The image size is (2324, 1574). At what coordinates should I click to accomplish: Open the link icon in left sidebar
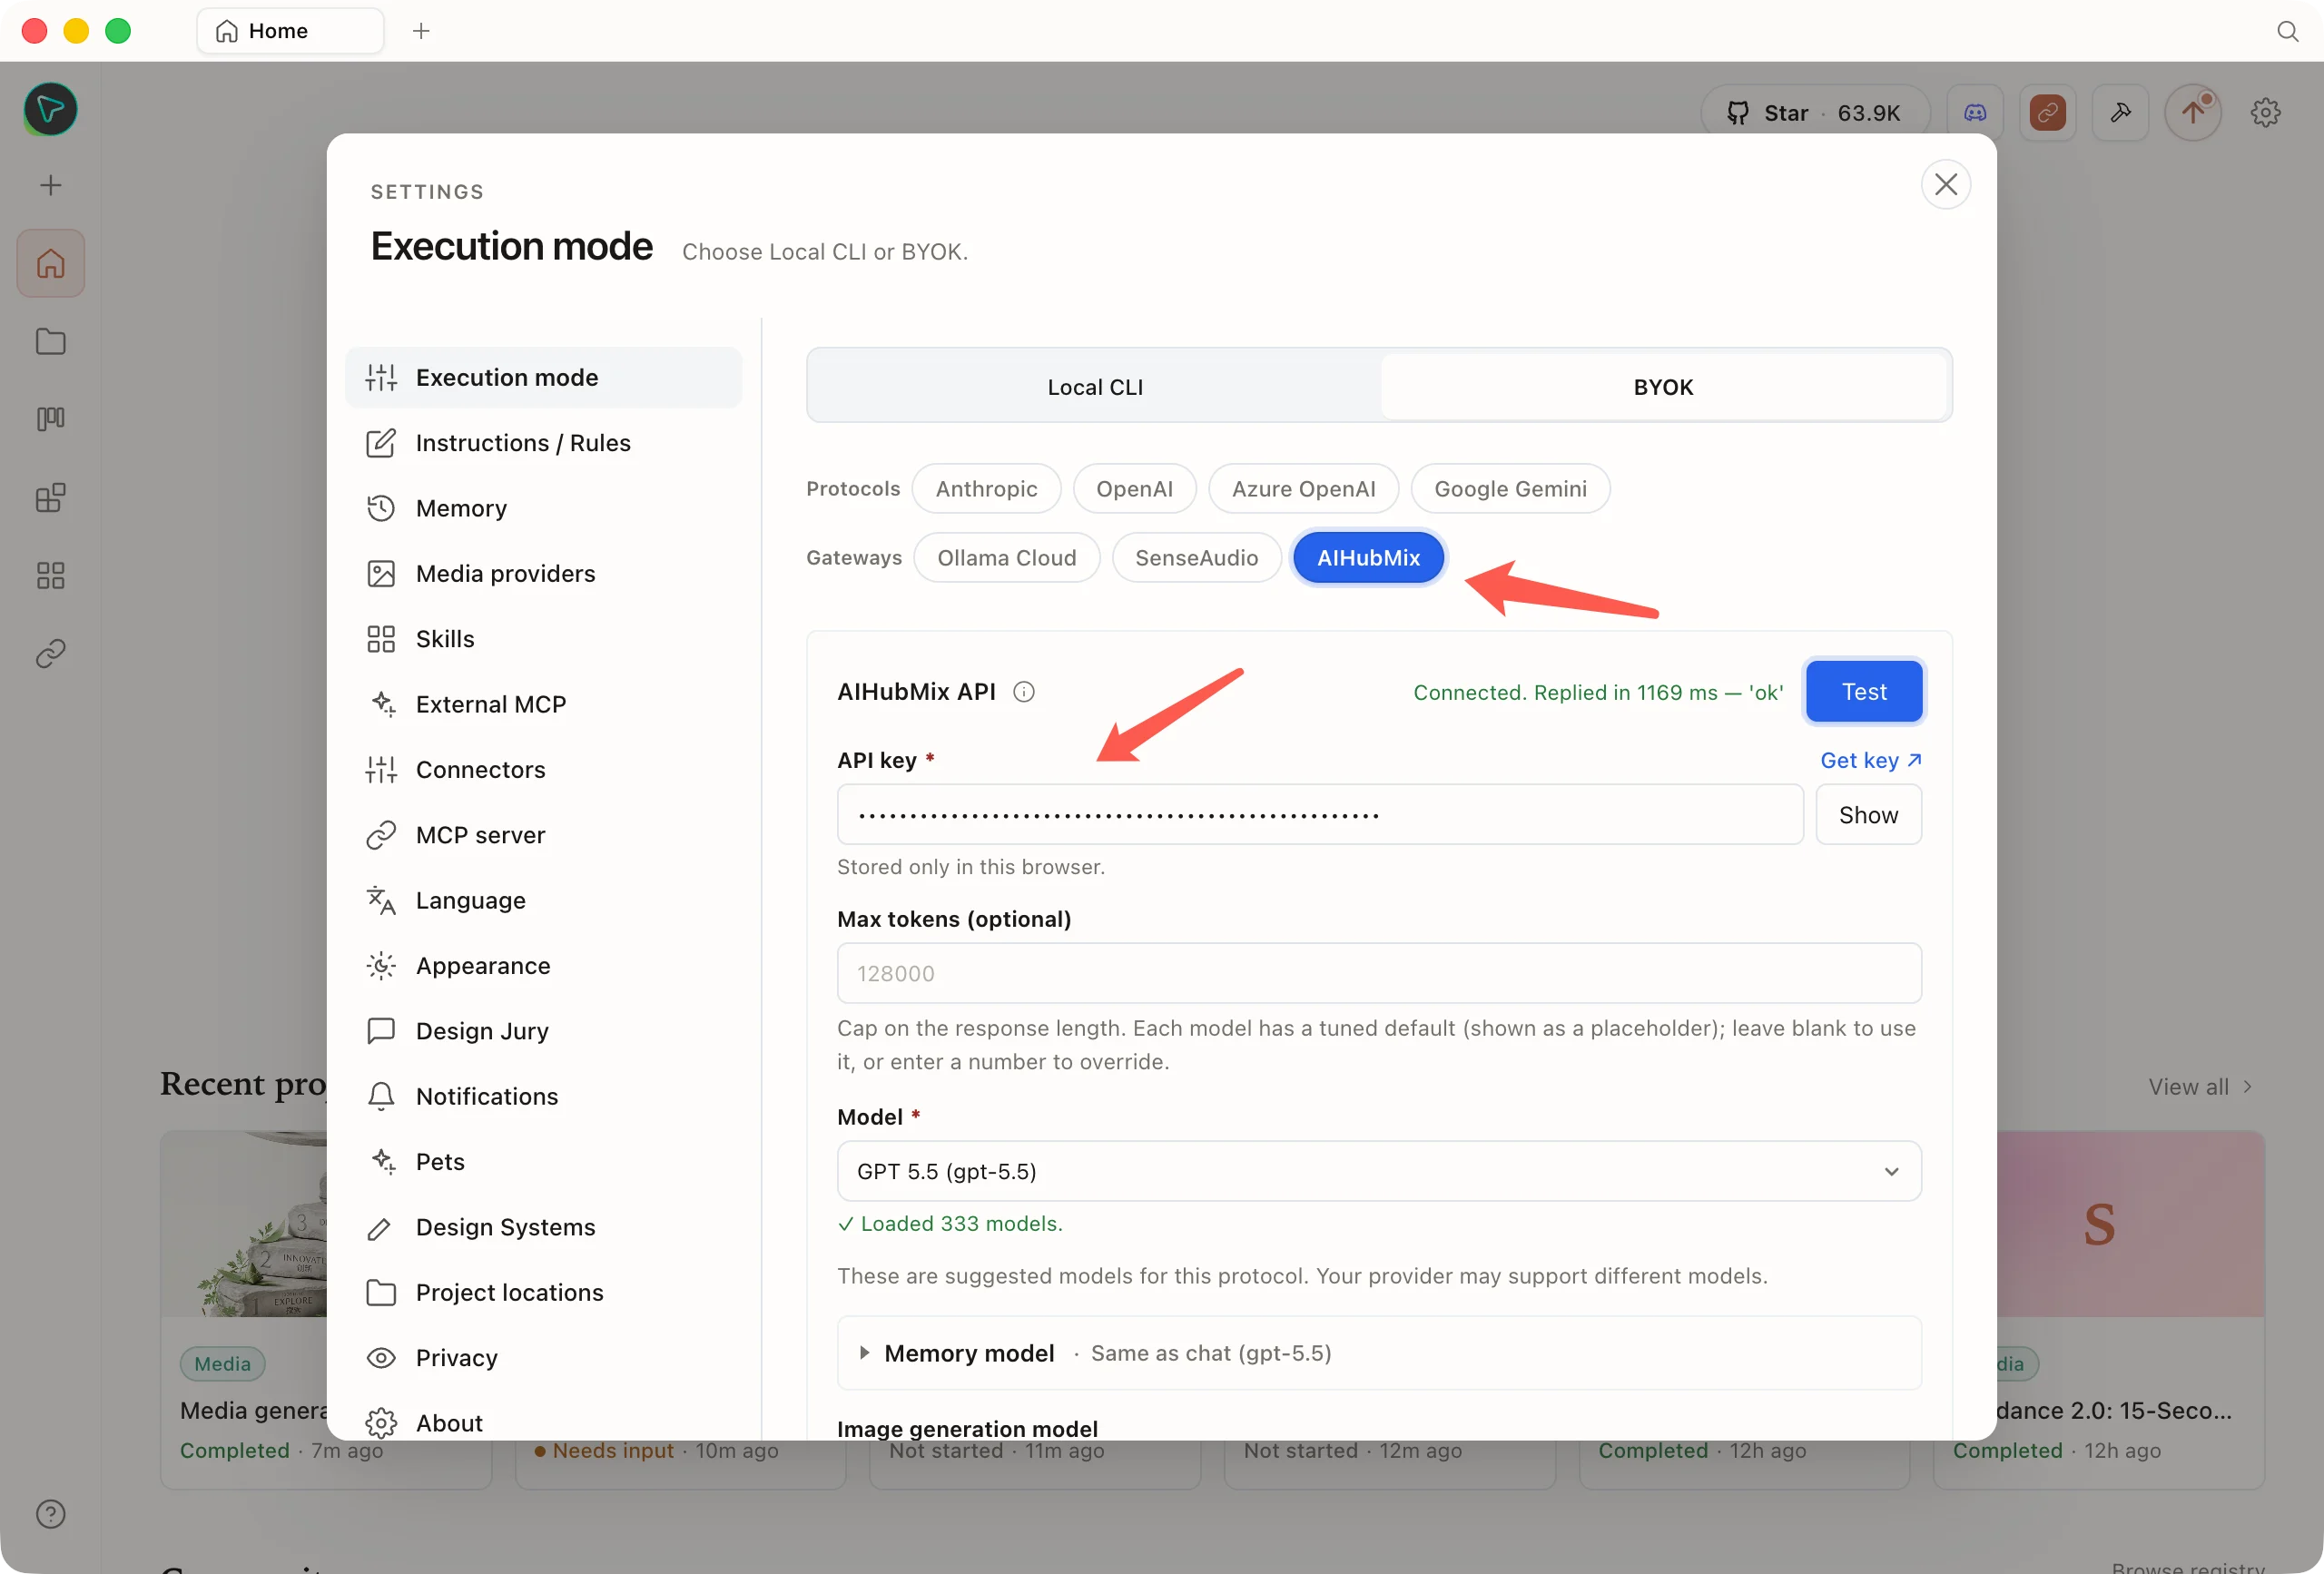(50, 653)
